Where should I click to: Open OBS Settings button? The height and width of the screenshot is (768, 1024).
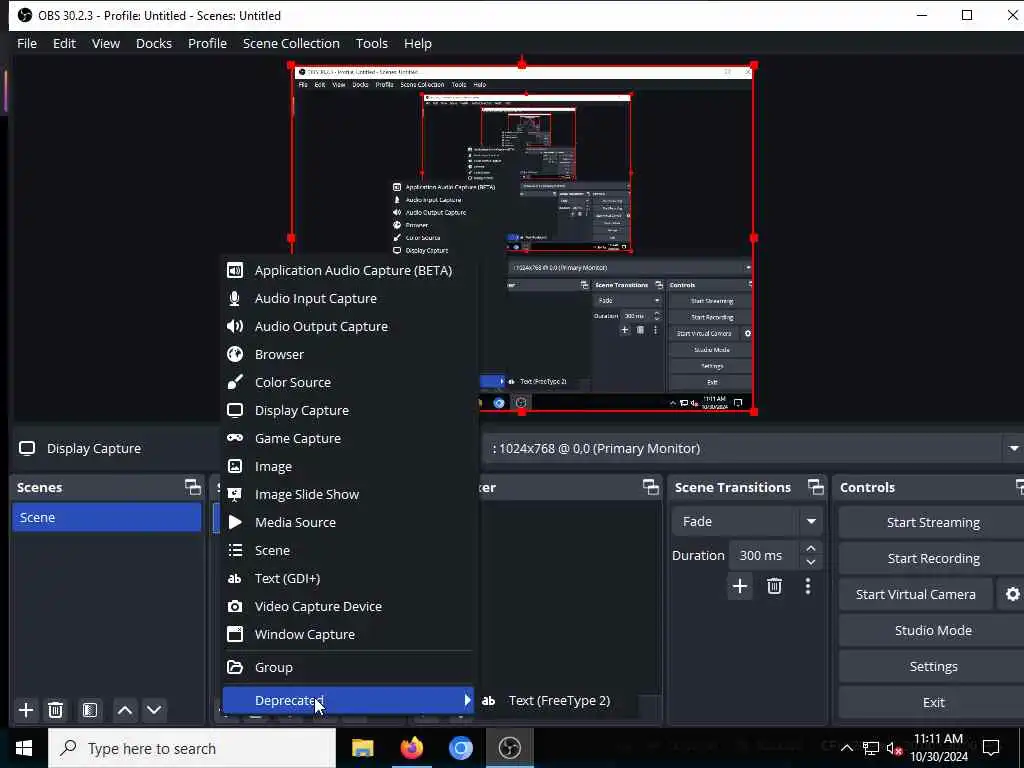pyautogui.click(x=933, y=666)
